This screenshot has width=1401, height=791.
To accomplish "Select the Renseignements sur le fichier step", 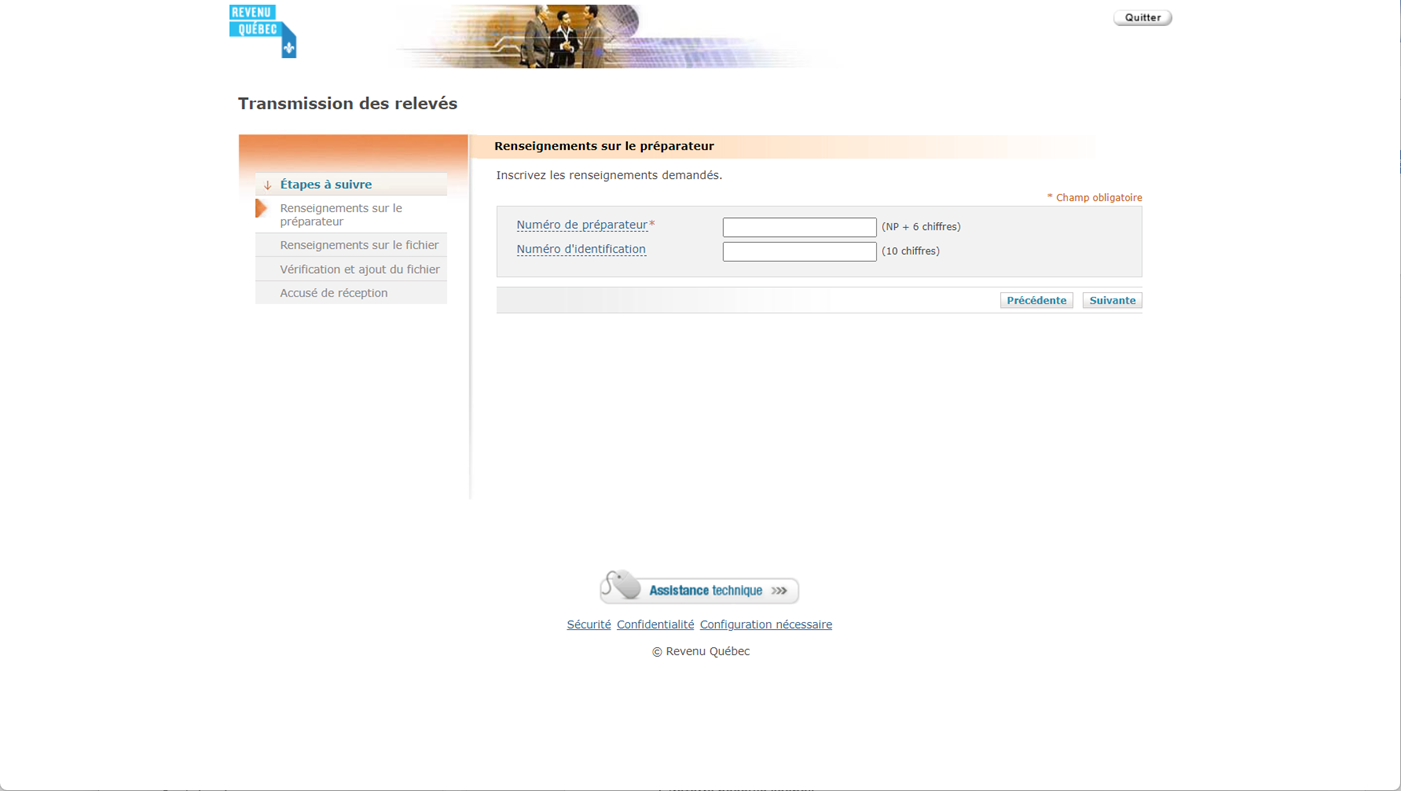I will [359, 245].
